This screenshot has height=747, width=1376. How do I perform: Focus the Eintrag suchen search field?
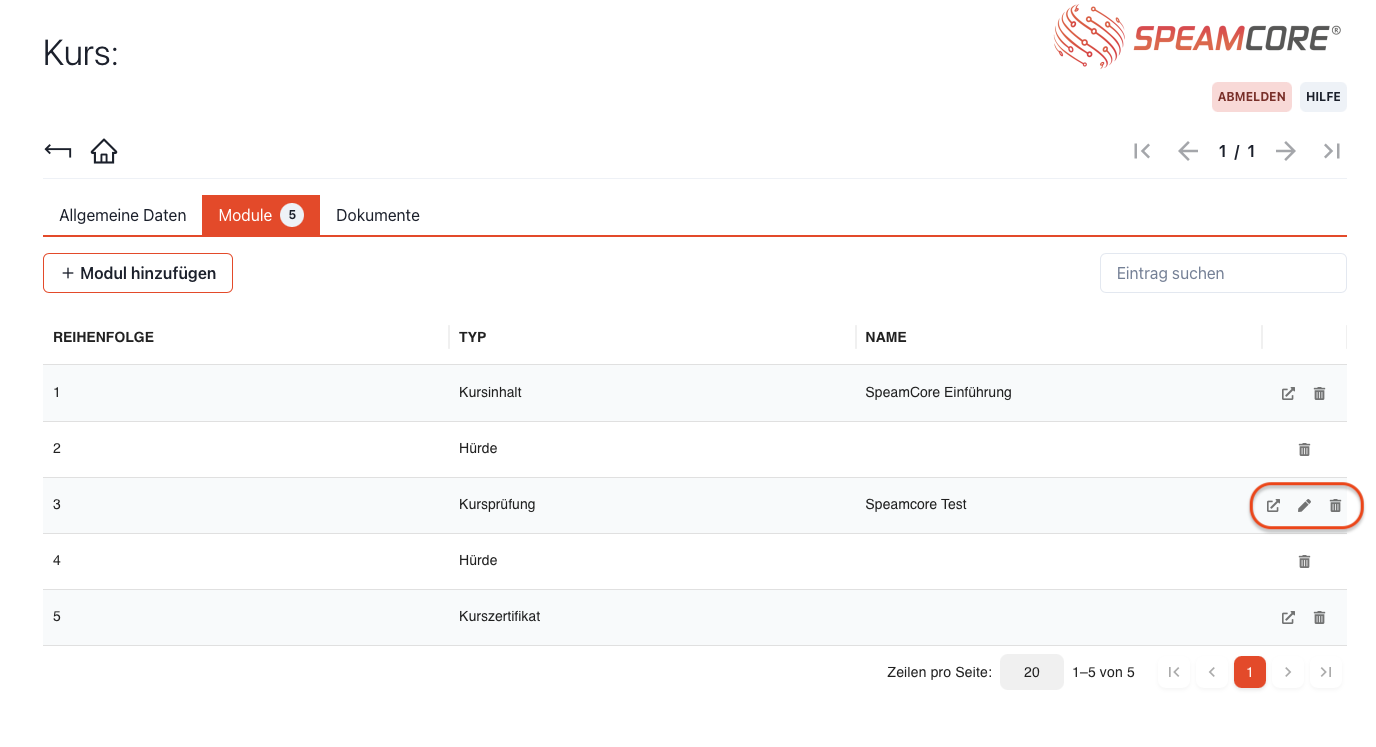(x=1222, y=273)
